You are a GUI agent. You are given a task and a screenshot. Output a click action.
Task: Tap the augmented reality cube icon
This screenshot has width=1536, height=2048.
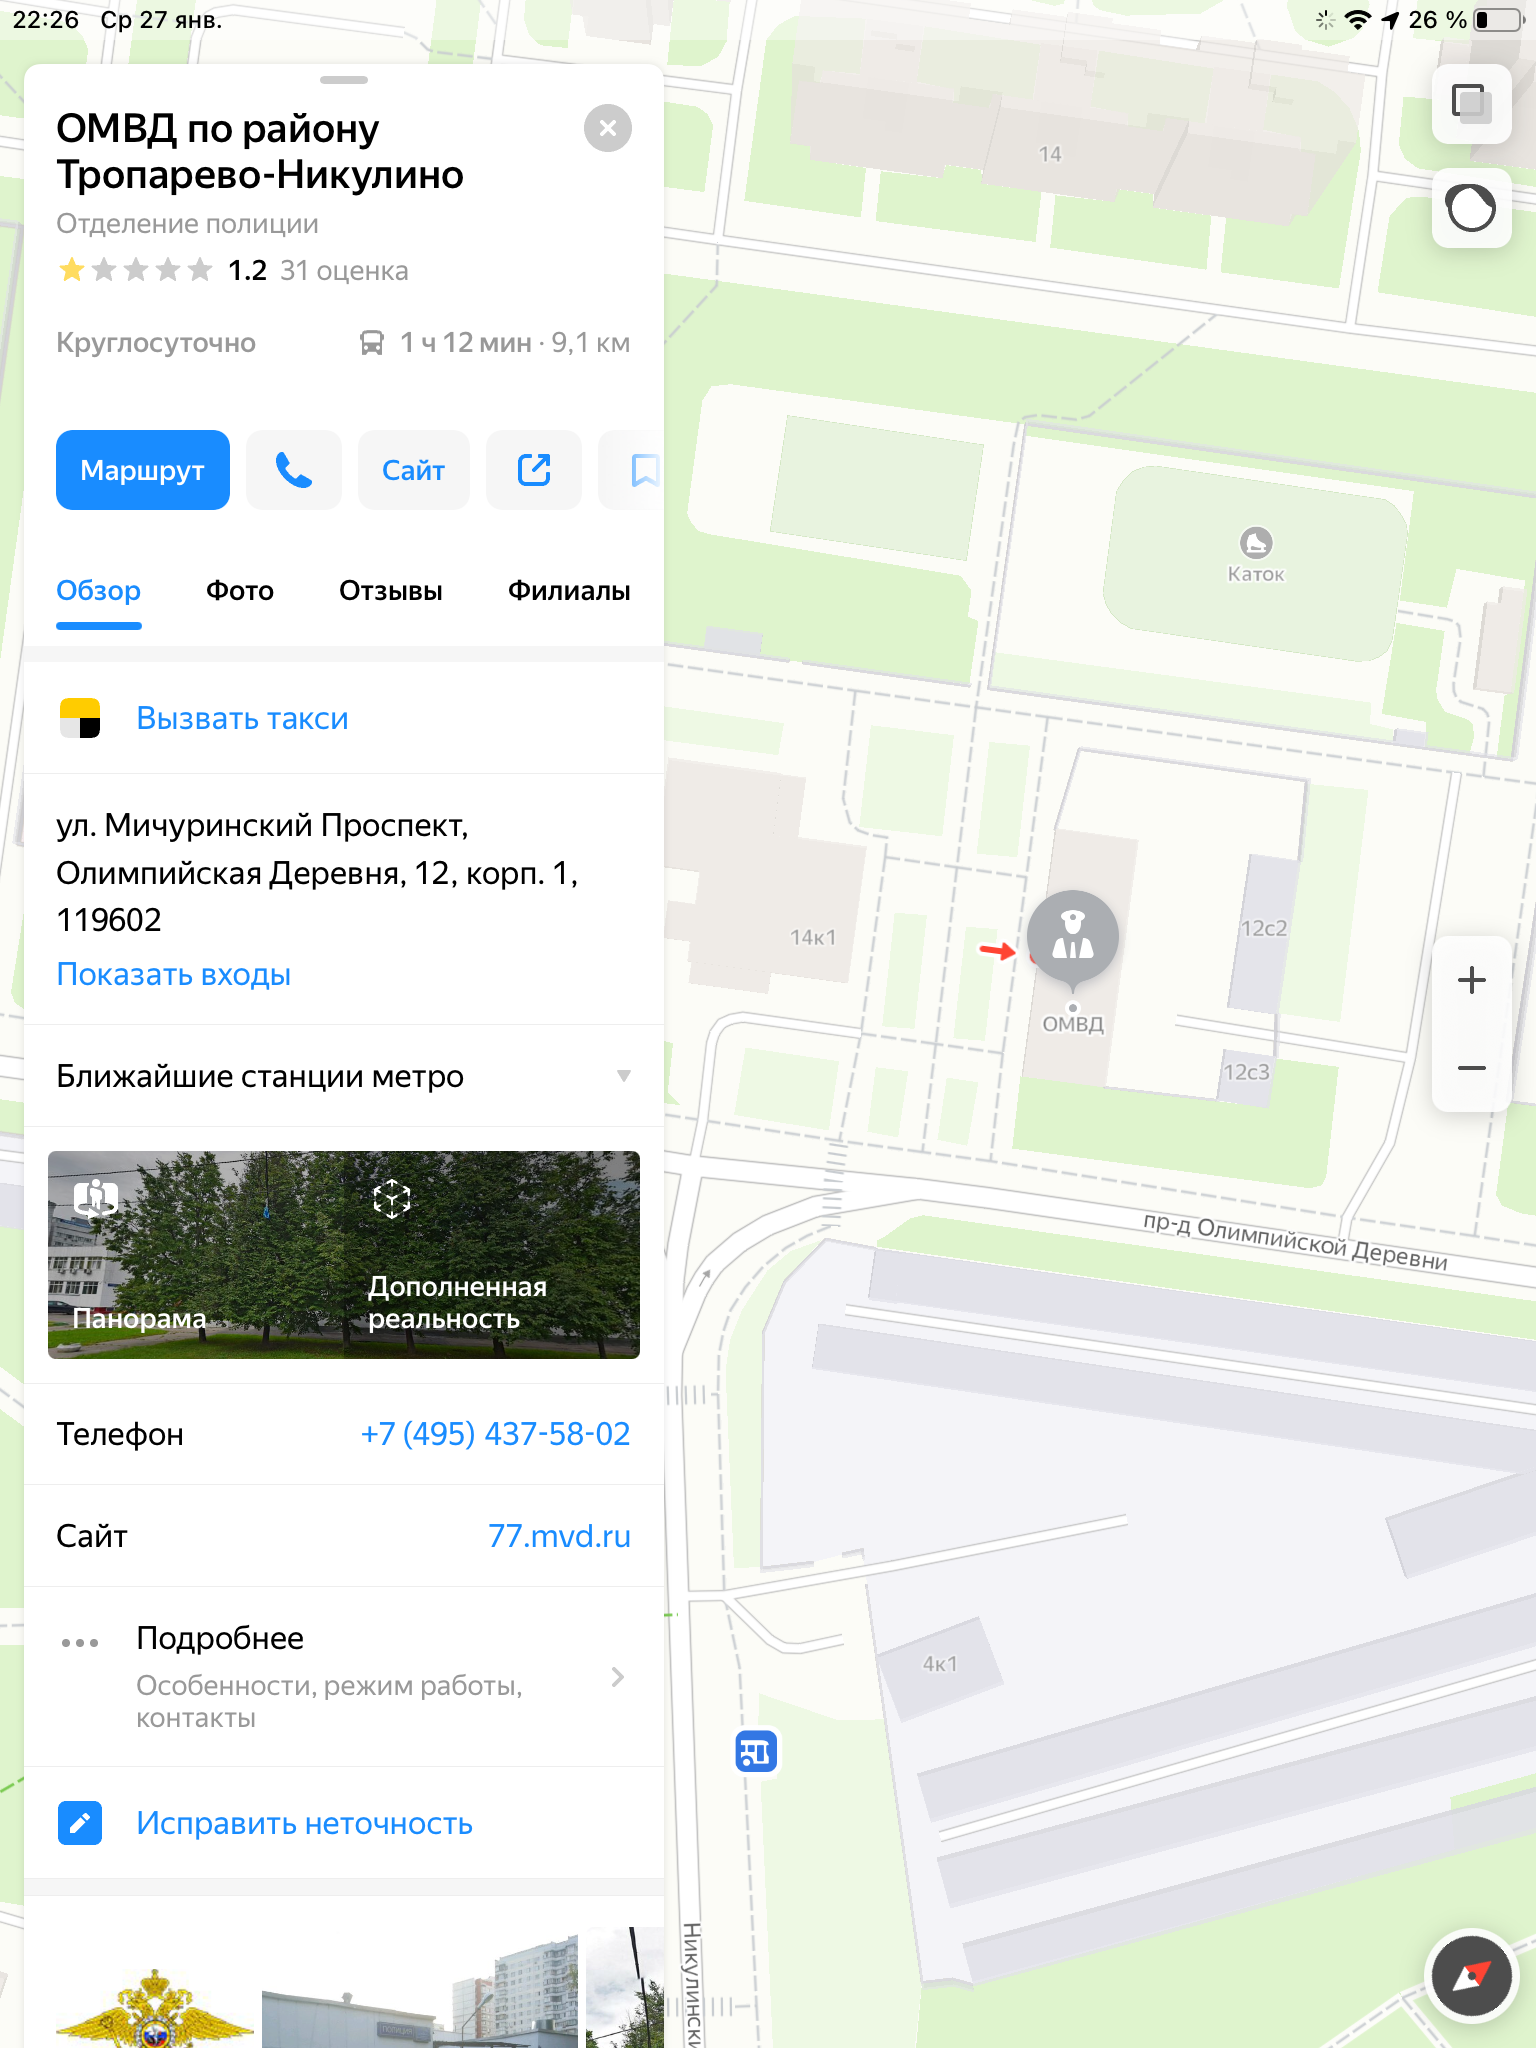(392, 1198)
